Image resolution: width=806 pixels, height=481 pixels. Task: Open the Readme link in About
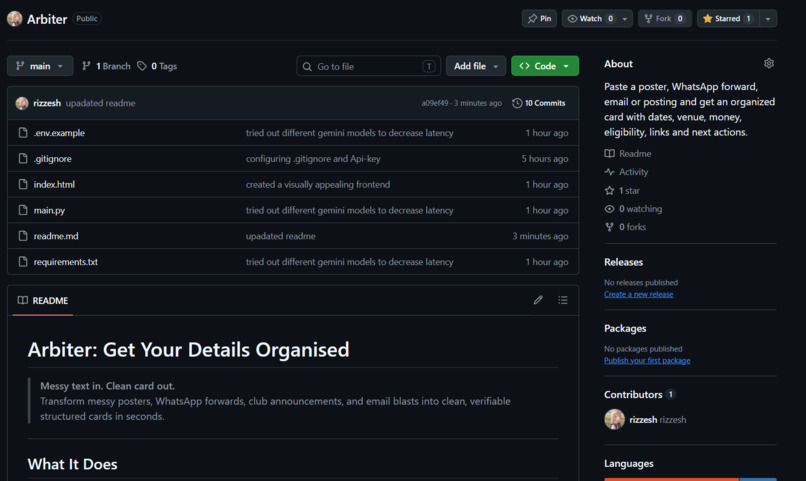click(x=628, y=153)
